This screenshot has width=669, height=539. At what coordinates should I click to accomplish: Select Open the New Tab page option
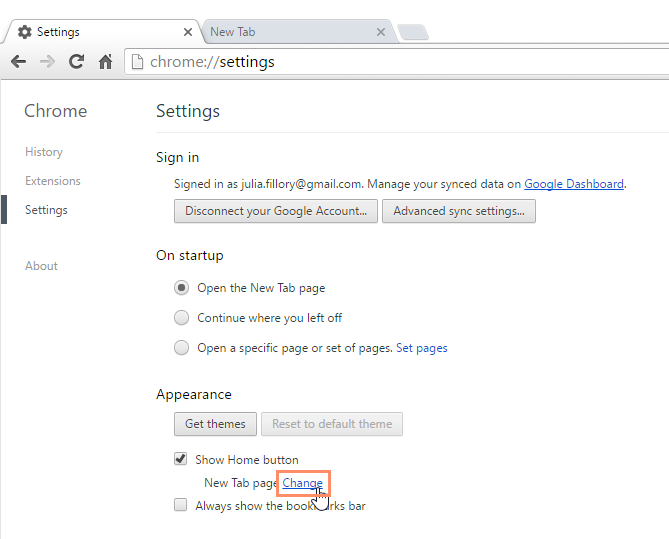coord(181,288)
